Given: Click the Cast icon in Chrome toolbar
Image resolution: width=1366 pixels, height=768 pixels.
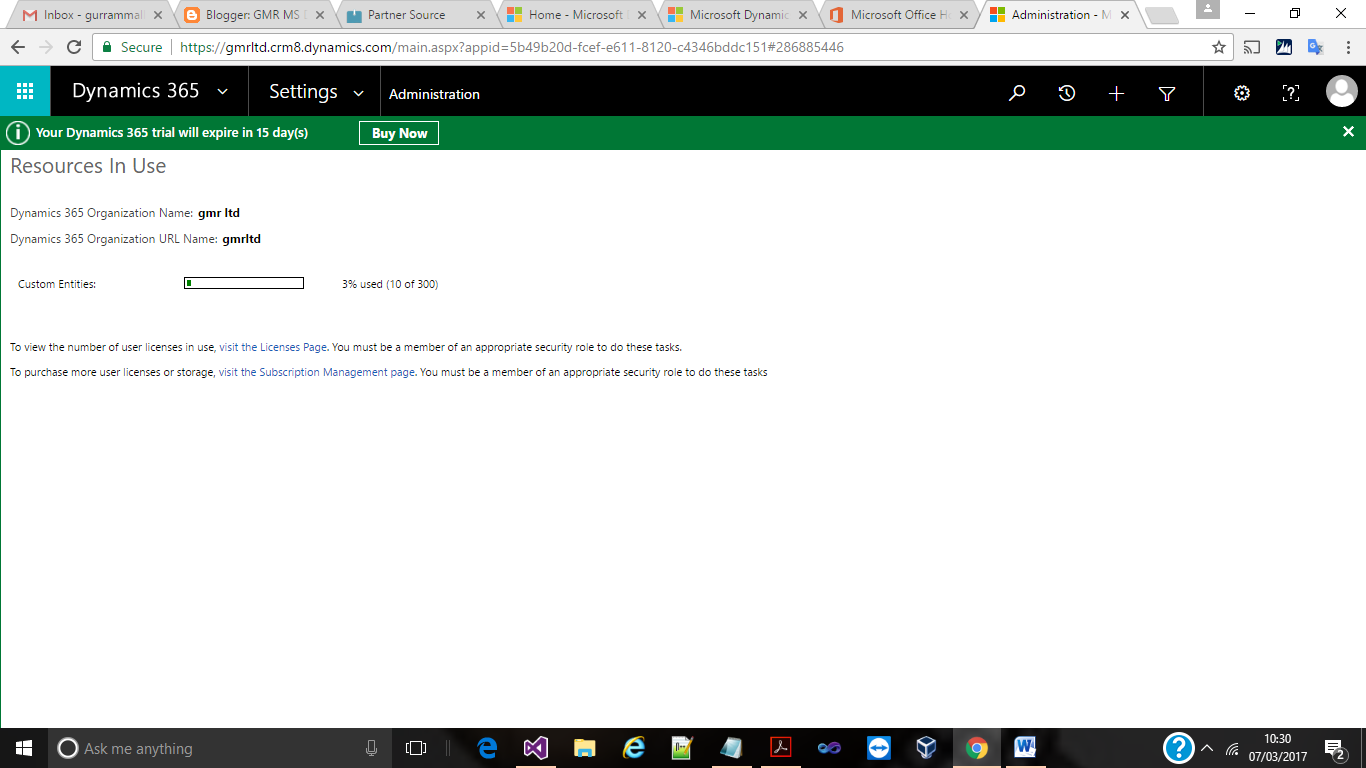Looking at the screenshot, I should tap(1252, 47).
